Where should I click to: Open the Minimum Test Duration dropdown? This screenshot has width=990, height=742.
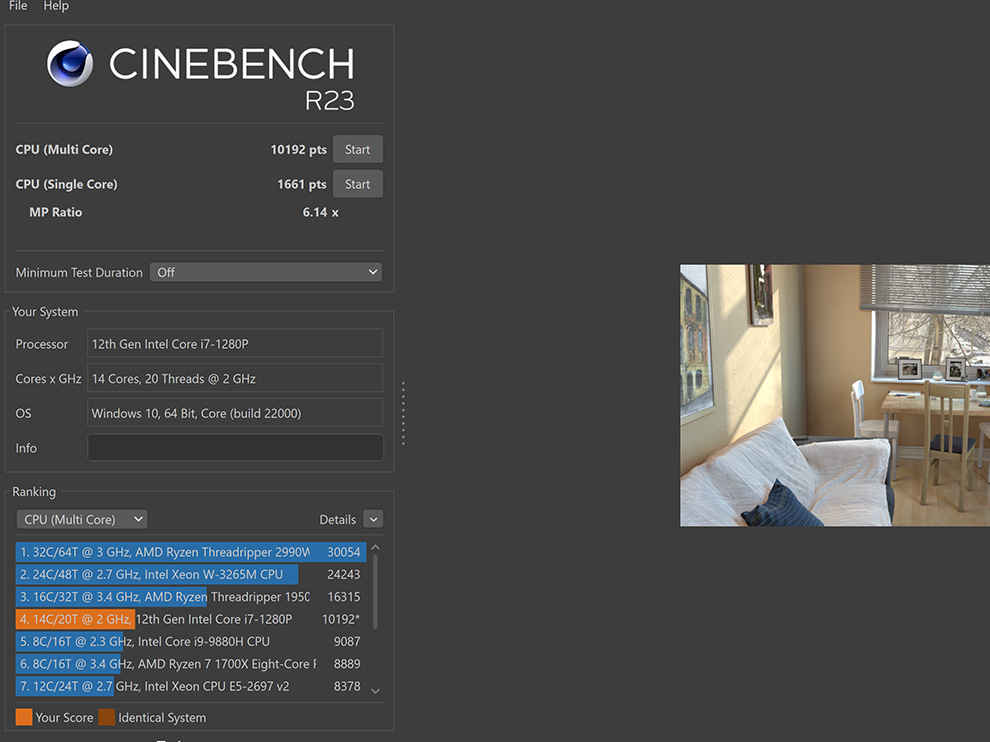[x=266, y=272]
